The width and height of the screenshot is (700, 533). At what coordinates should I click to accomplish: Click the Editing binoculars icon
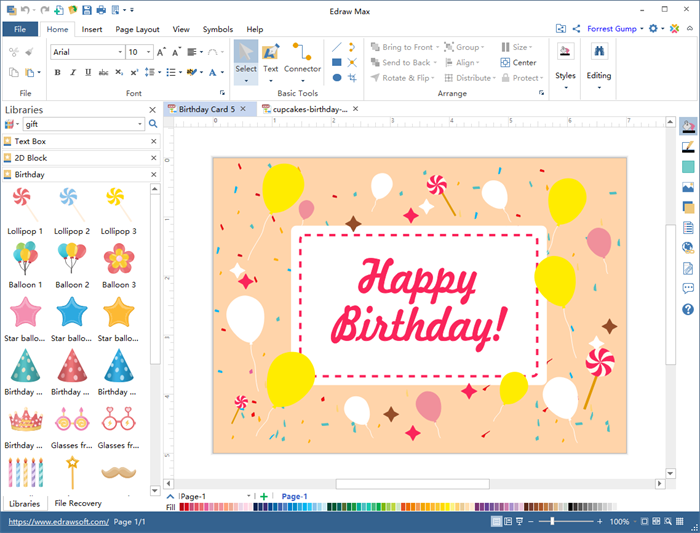click(x=599, y=52)
